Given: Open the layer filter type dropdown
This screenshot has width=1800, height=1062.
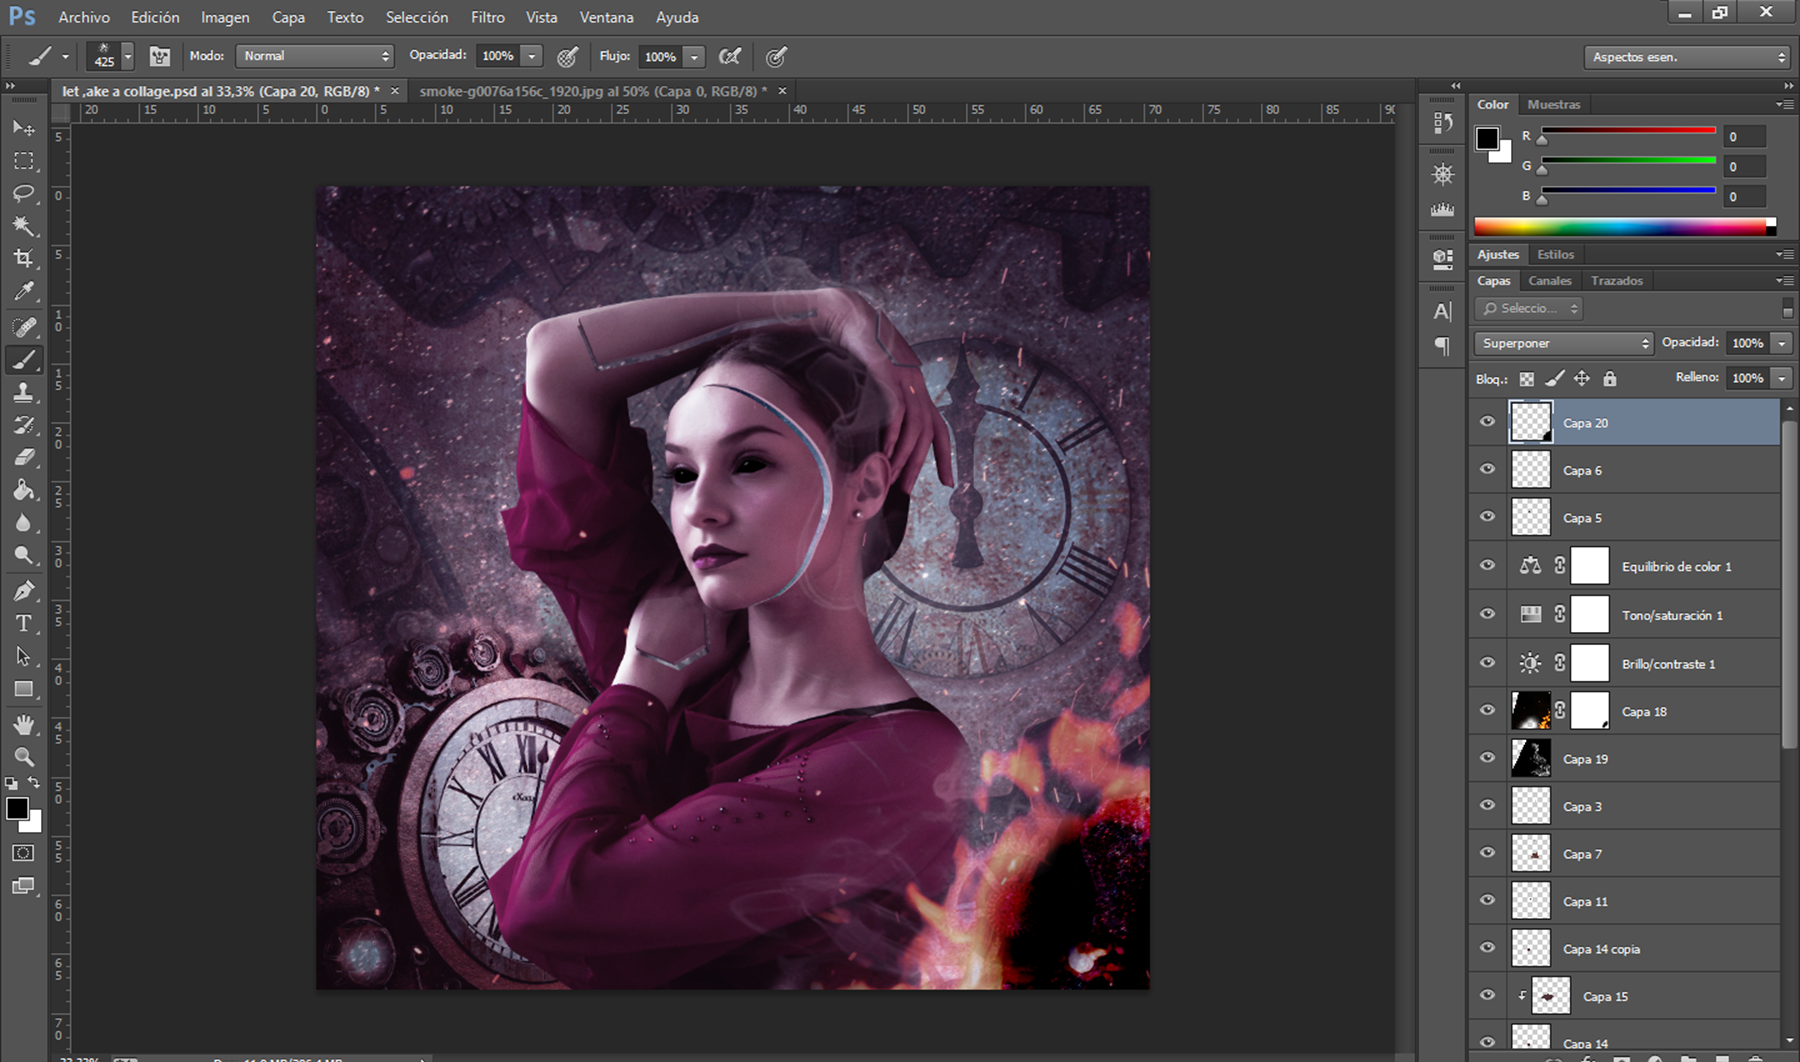Looking at the screenshot, I should coord(1528,308).
